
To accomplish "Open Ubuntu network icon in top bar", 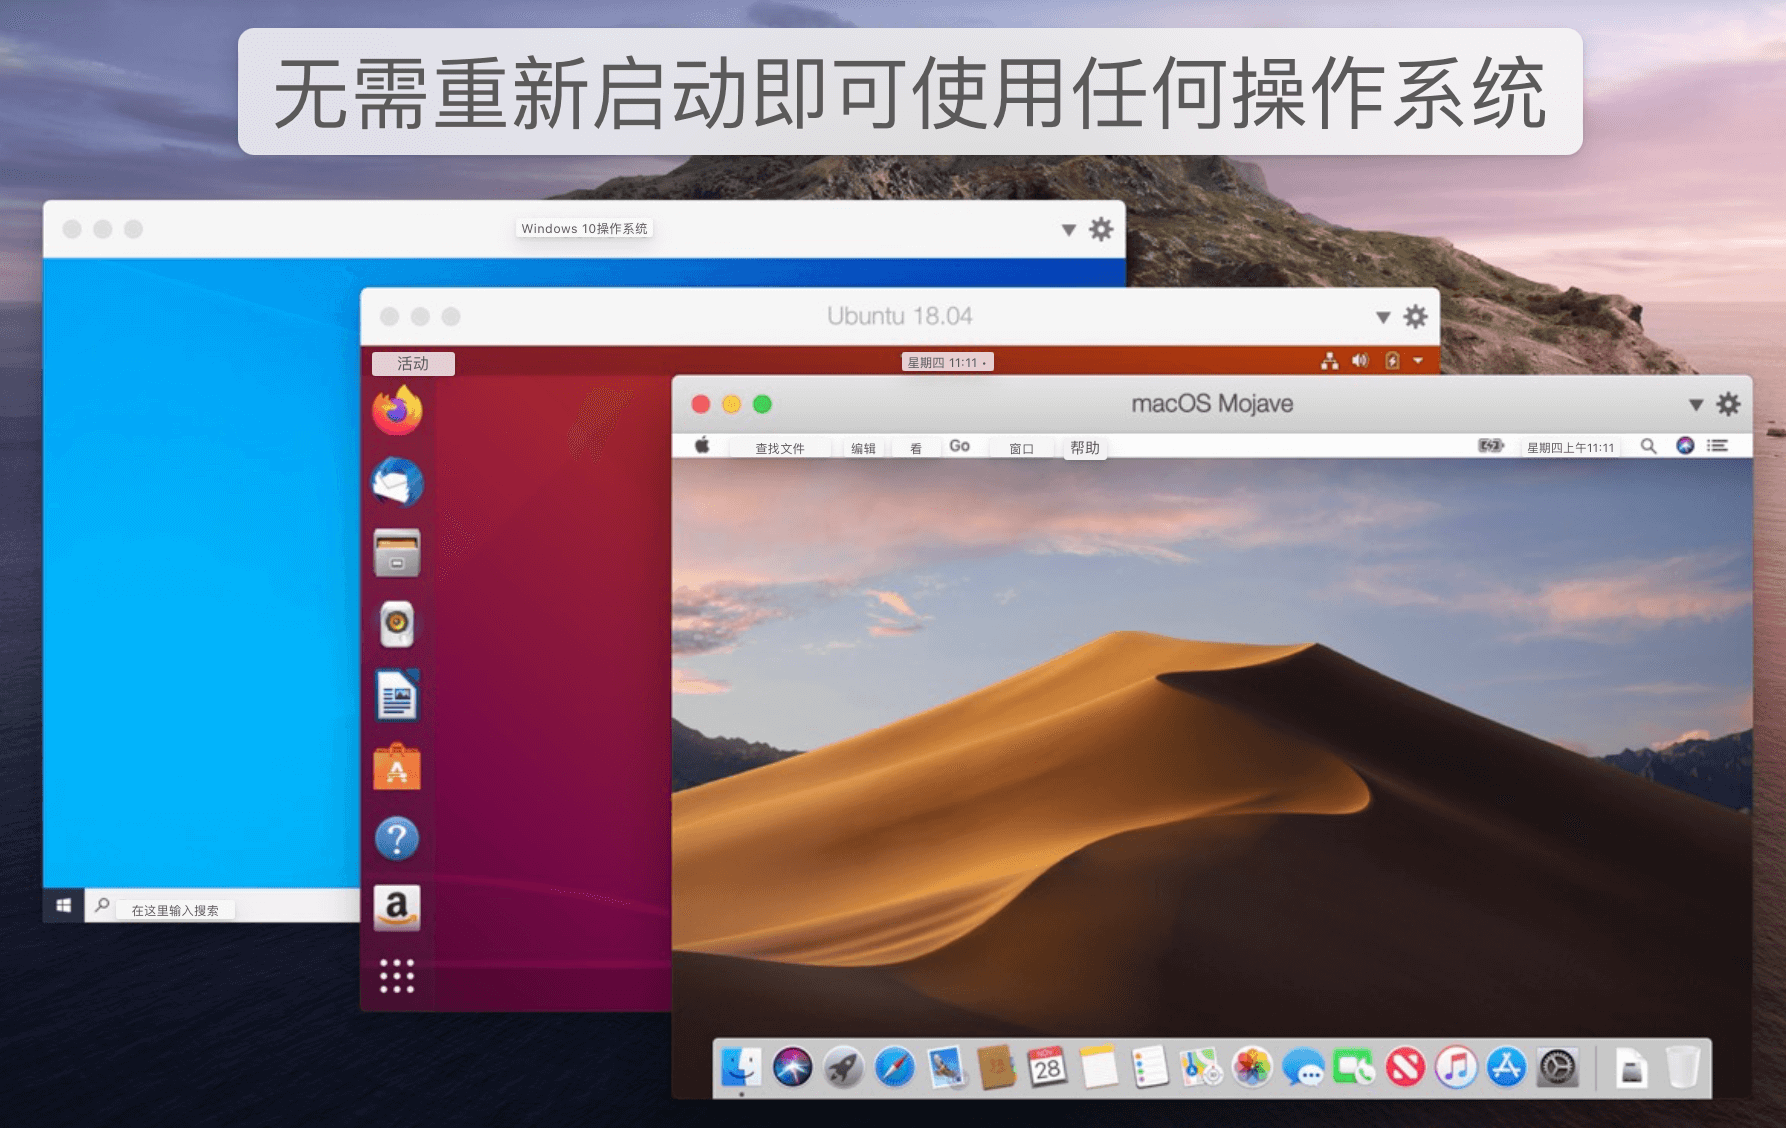I will [1329, 361].
